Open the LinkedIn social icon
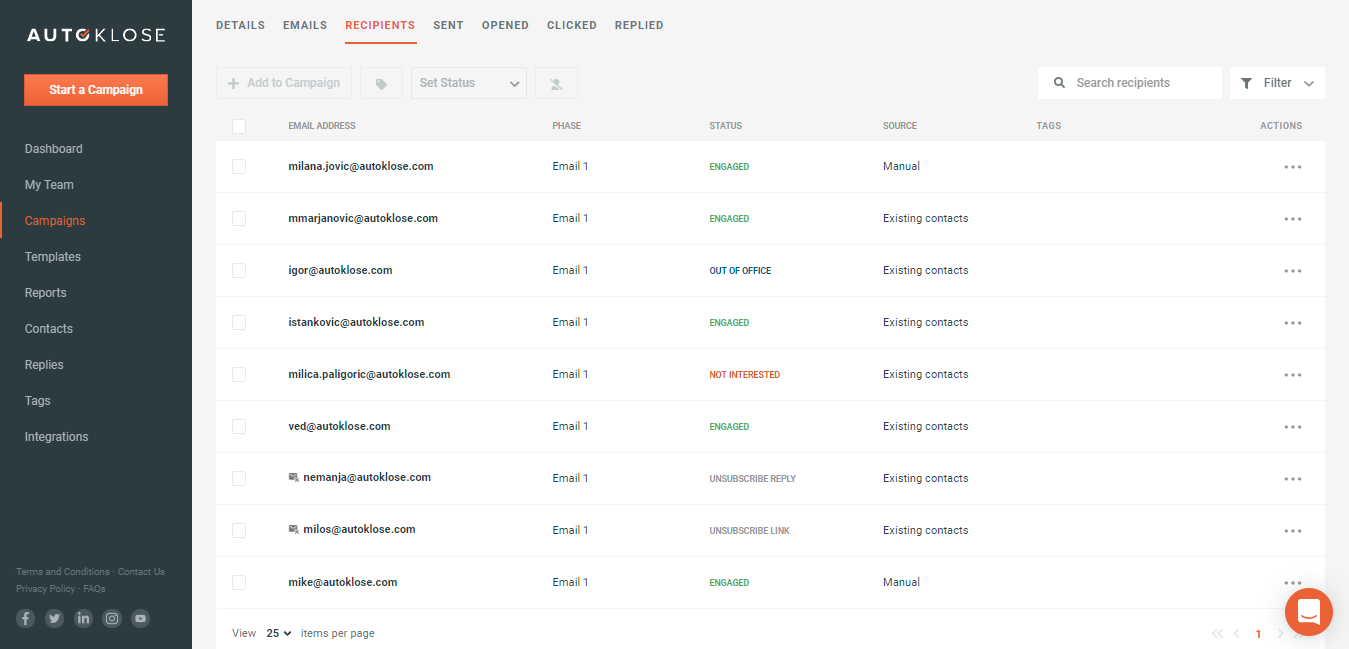The height and width of the screenshot is (649, 1349). pyautogui.click(x=83, y=618)
